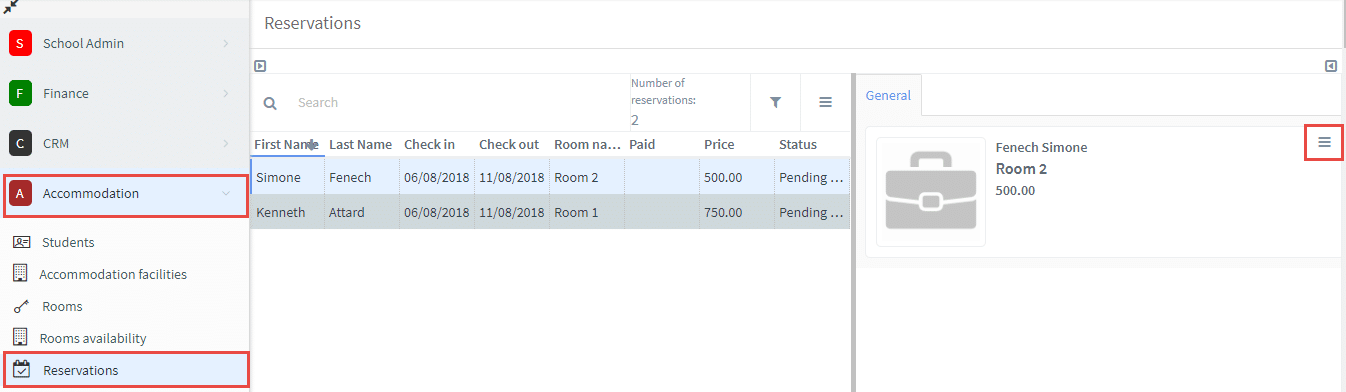Expand the Finance chevron
The image size is (1346, 392).
tap(226, 94)
